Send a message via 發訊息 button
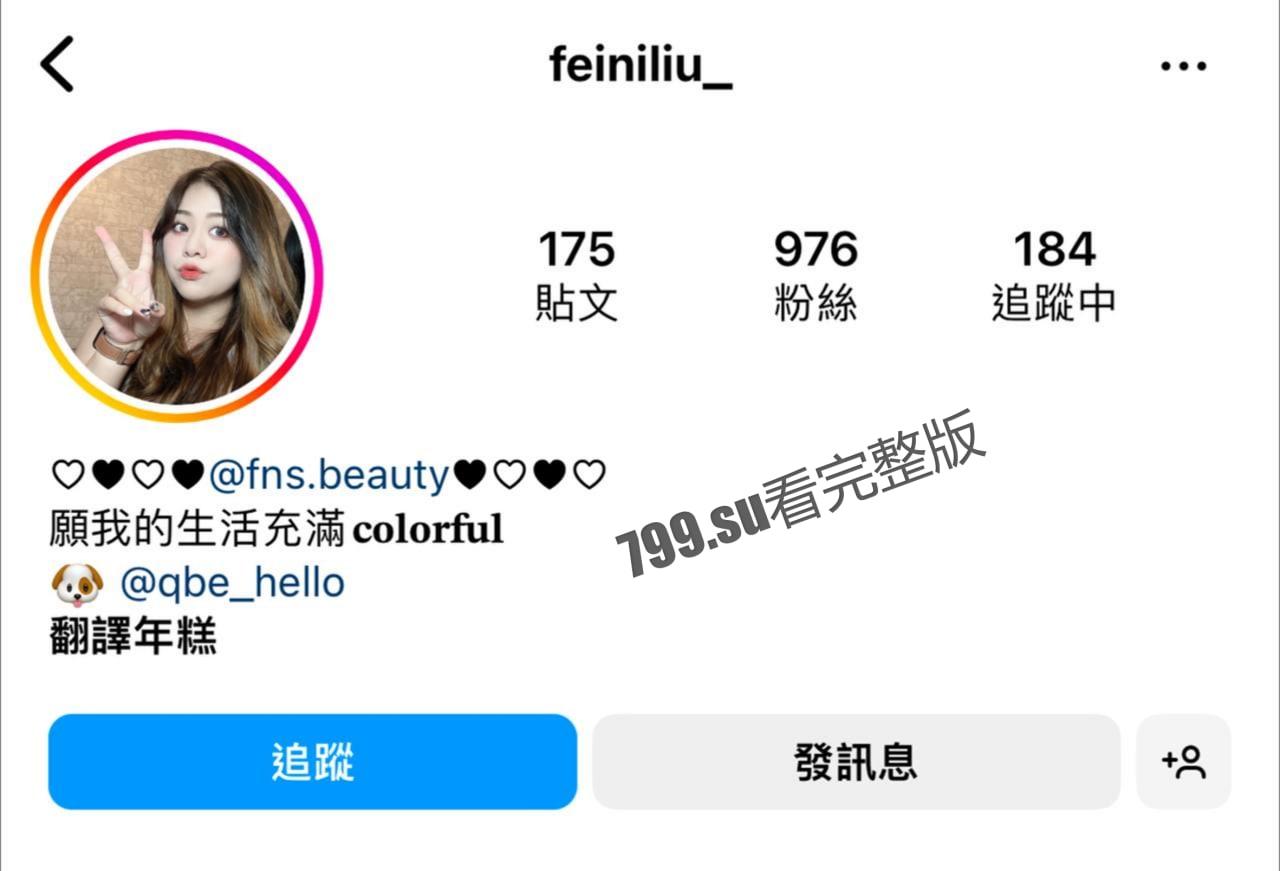Viewport: 1280px width, 871px height. pyautogui.click(x=856, y=762)
